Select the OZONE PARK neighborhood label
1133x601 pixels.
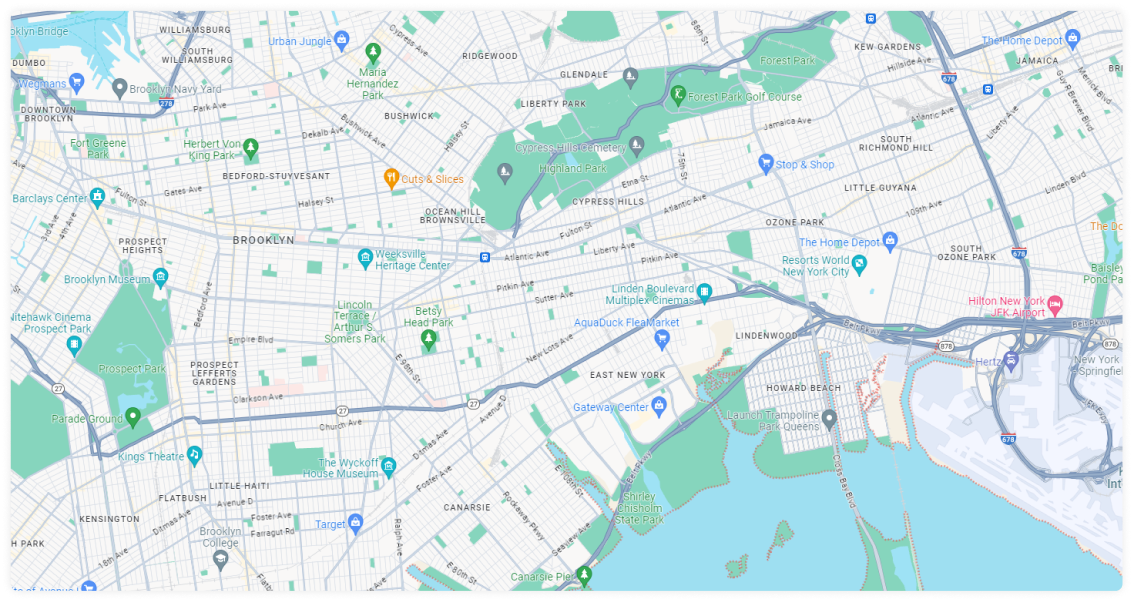point(795,222)
